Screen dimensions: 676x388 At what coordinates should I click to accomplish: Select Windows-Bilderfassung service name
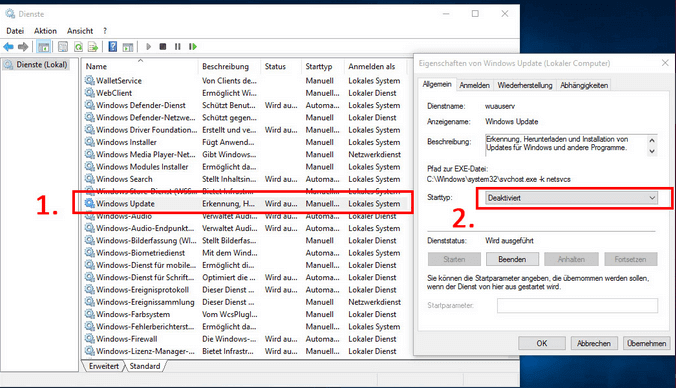pos(146,241)
